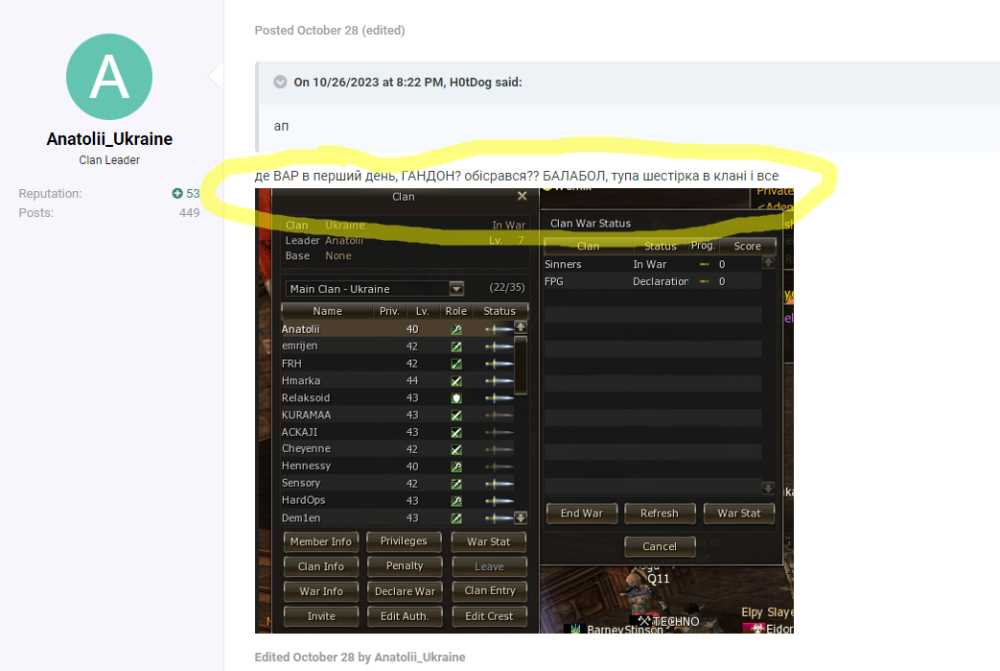Viewport: 1000px width, 671px height.
Task: Click the Edit Crest button
Action: point(489,616)
